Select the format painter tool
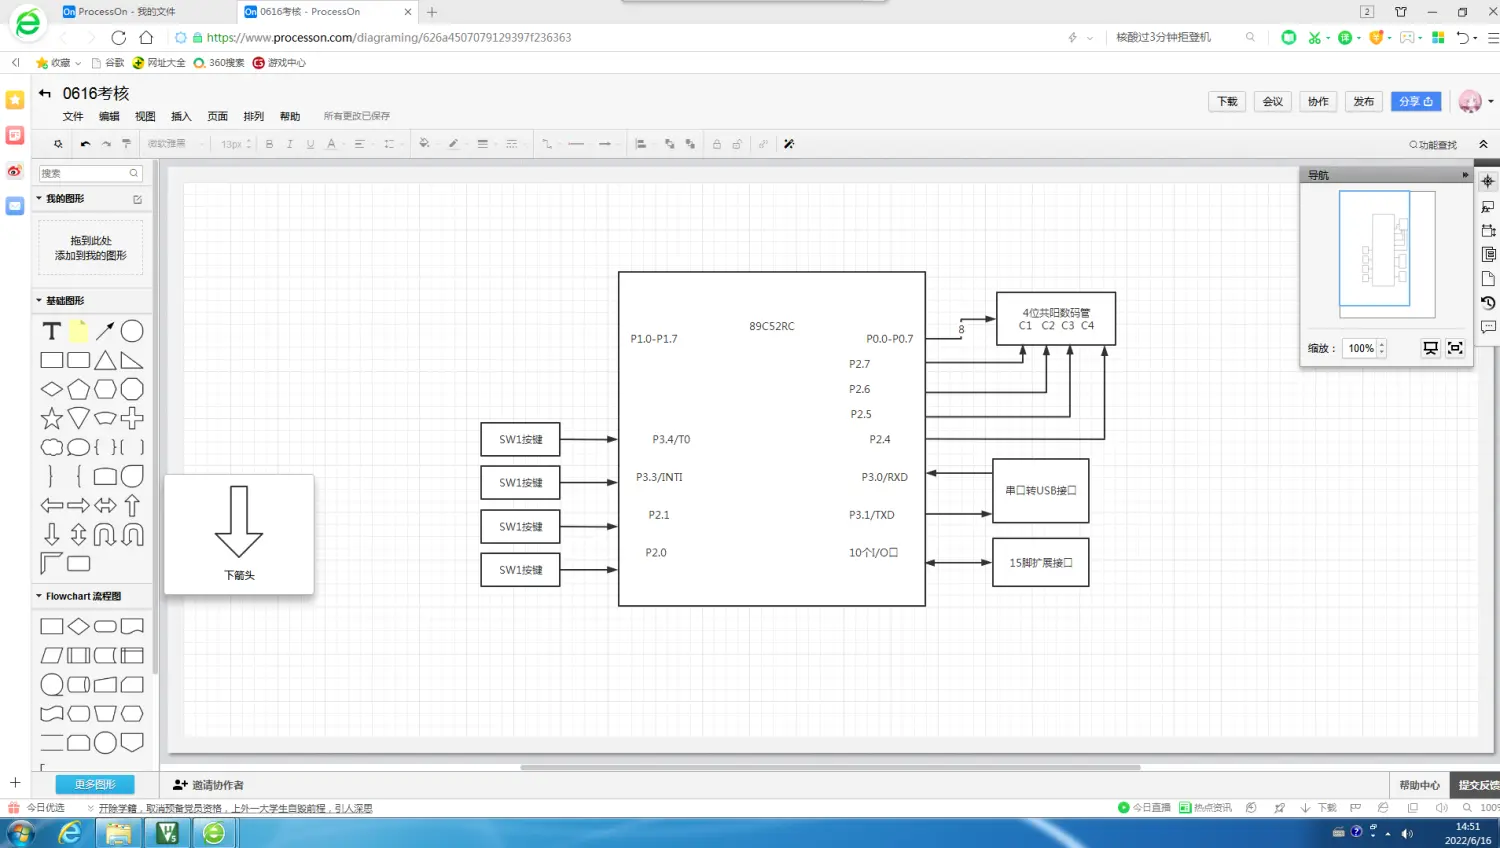Screen dimensions: 1500x848 coord(126,144)
